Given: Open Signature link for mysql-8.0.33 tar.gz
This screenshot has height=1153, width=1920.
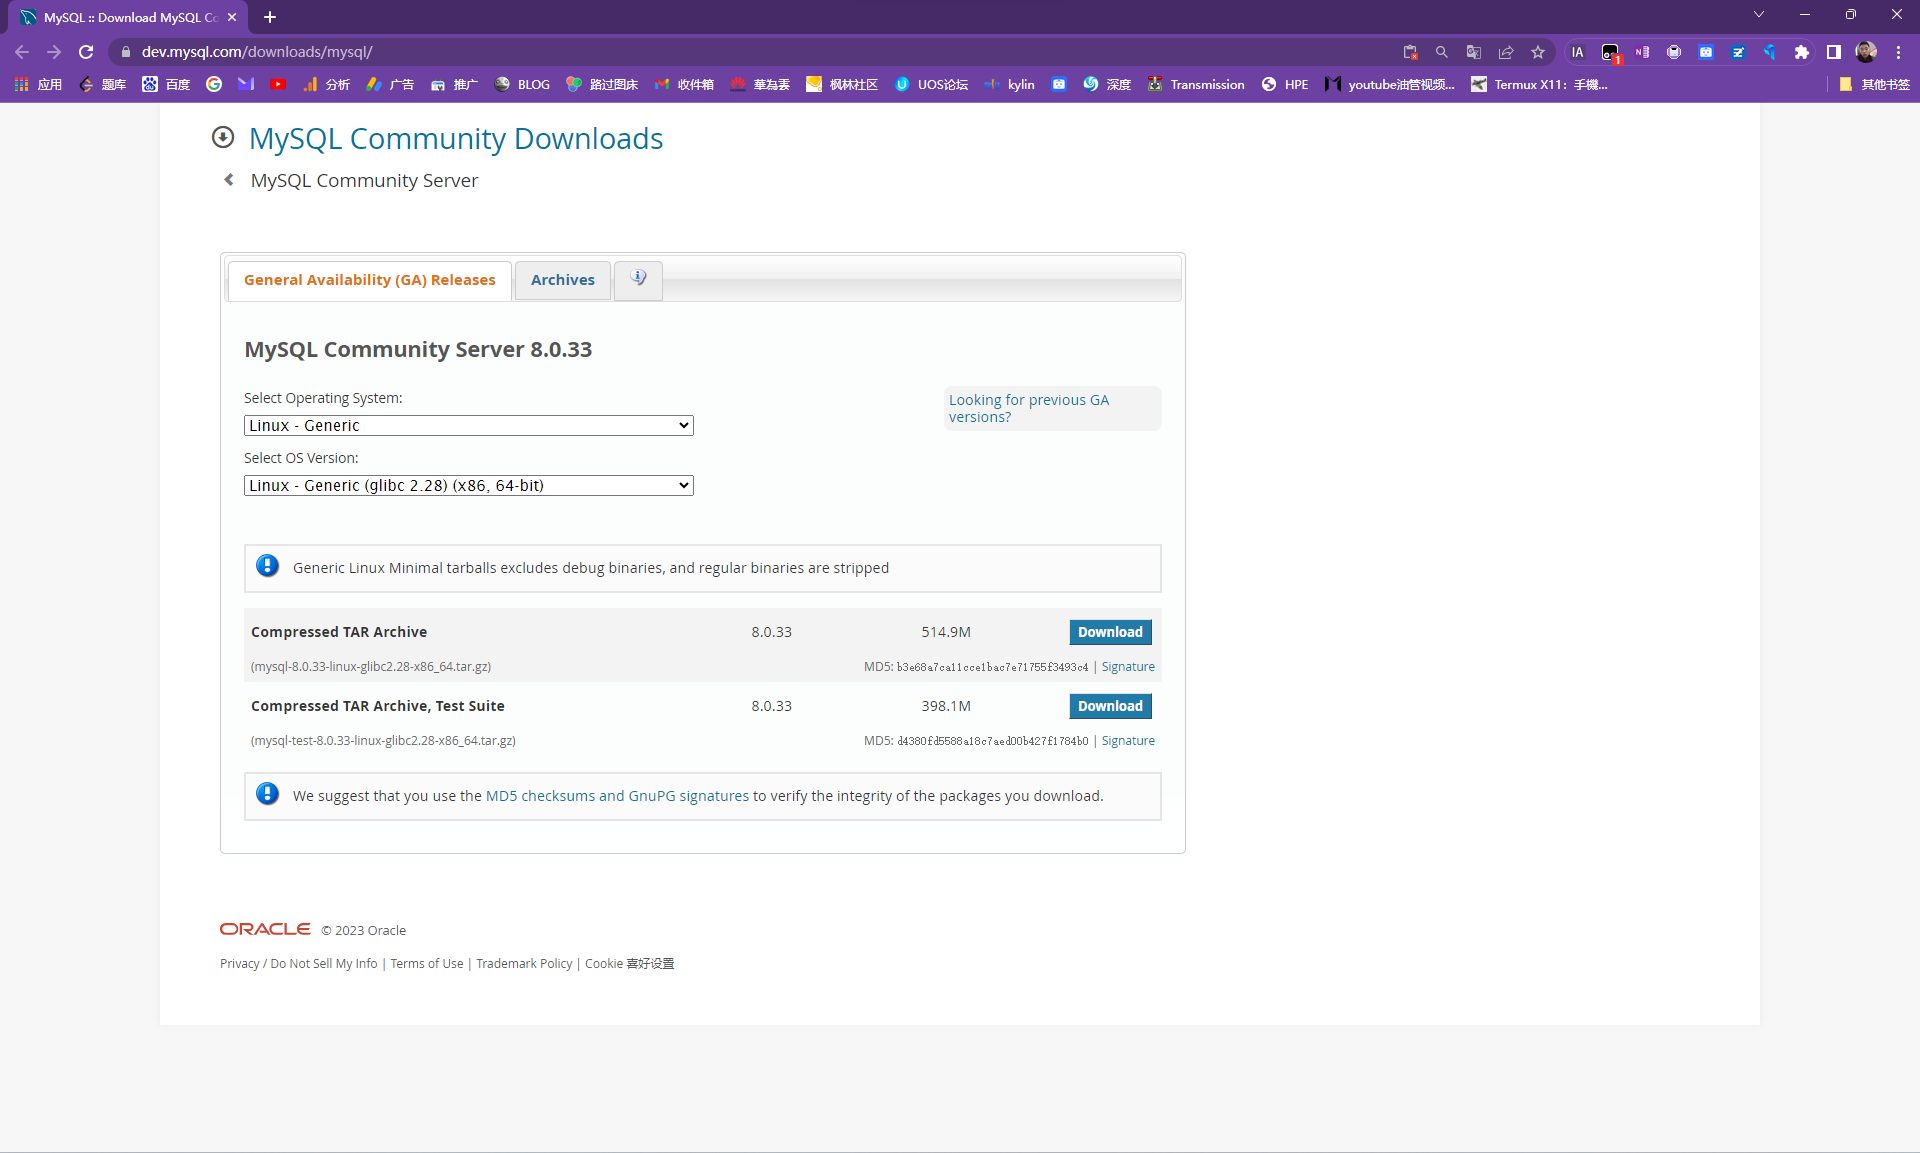Looking at the screenshot, I should [1128, 667].
